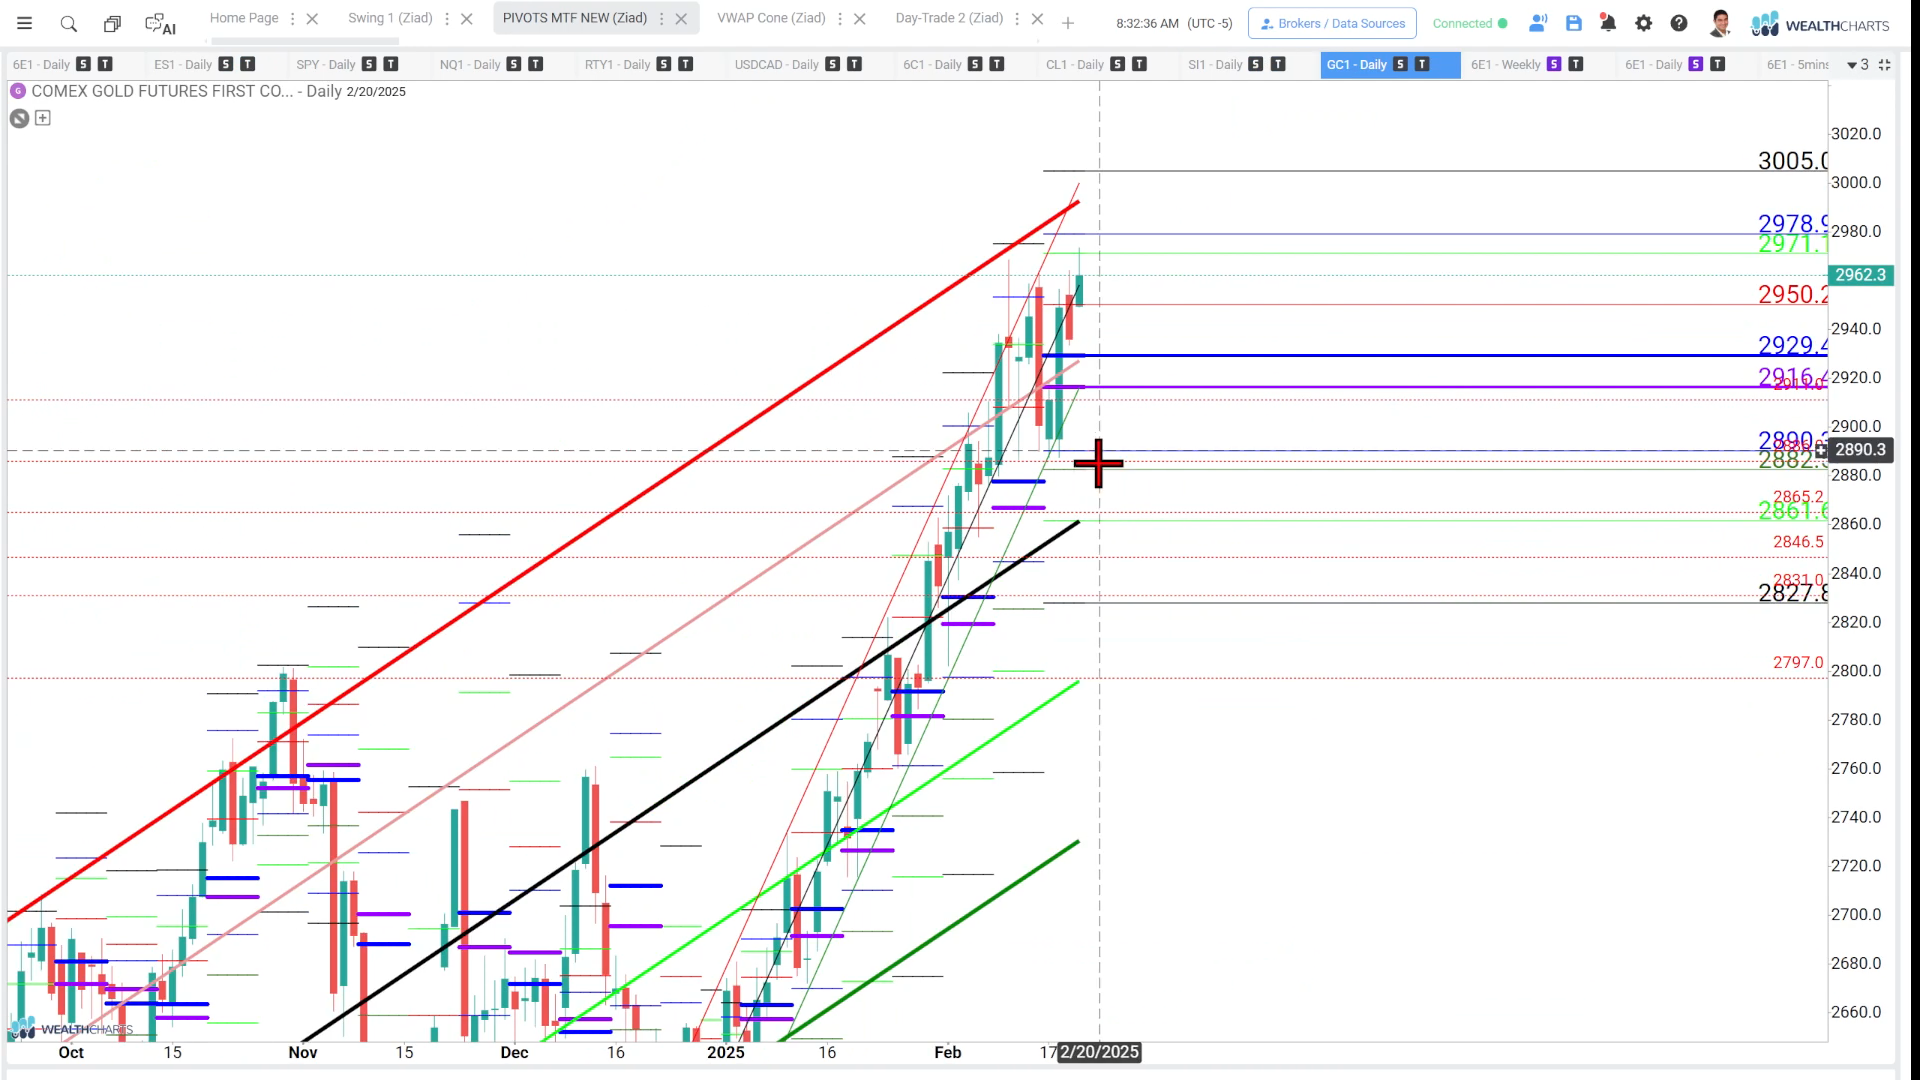Screen dimensions: 1920x1080
Task: Maximize chart with the collapse arrows icon
Action: coord(1884,64)
